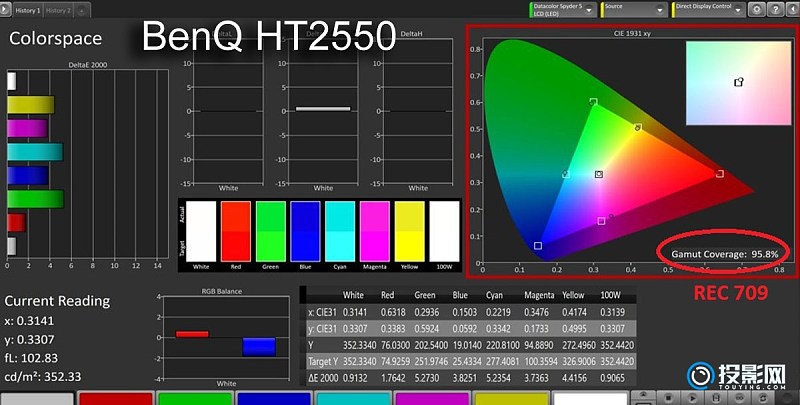Click the Blue actual/target comparison patch
The height and width of the screenshot is (405, 800).
tap(305, 232)
